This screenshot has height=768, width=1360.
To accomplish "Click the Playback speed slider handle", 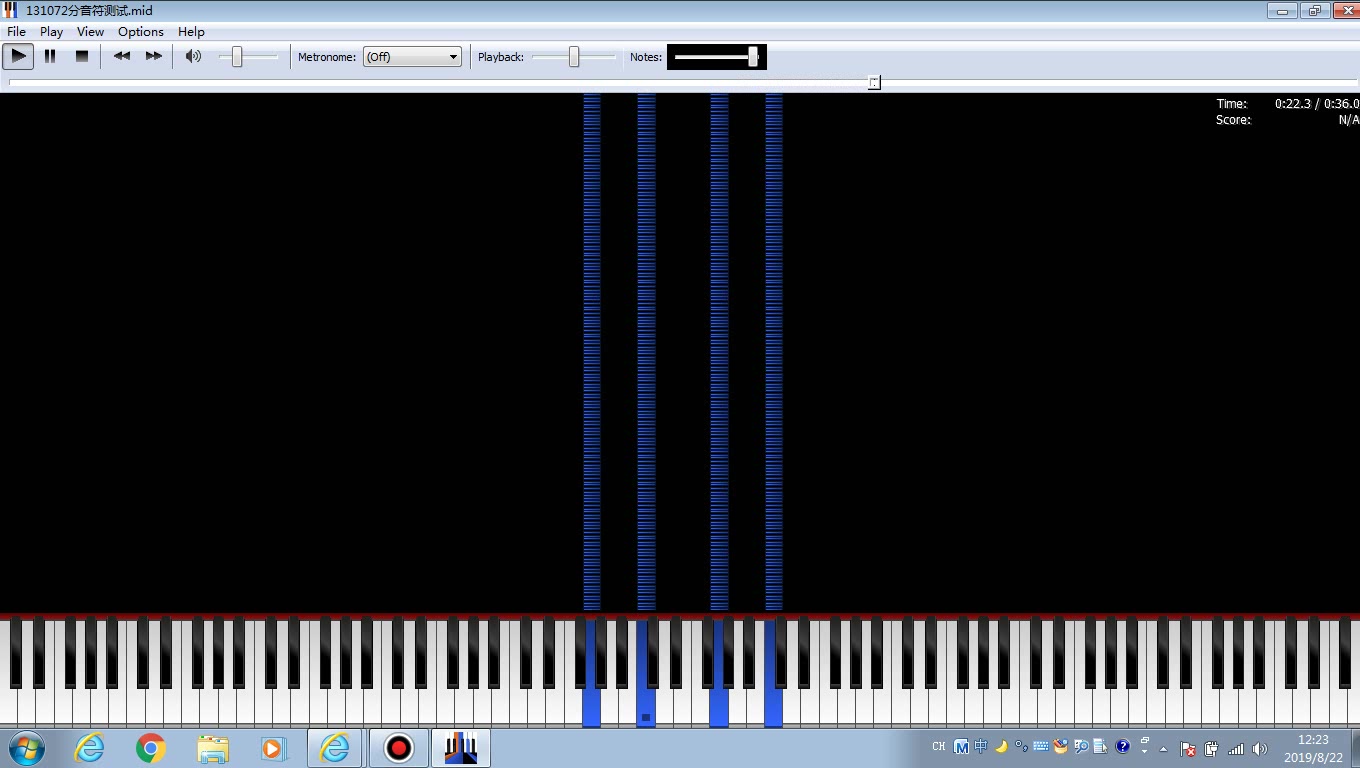I will point(574,57).
